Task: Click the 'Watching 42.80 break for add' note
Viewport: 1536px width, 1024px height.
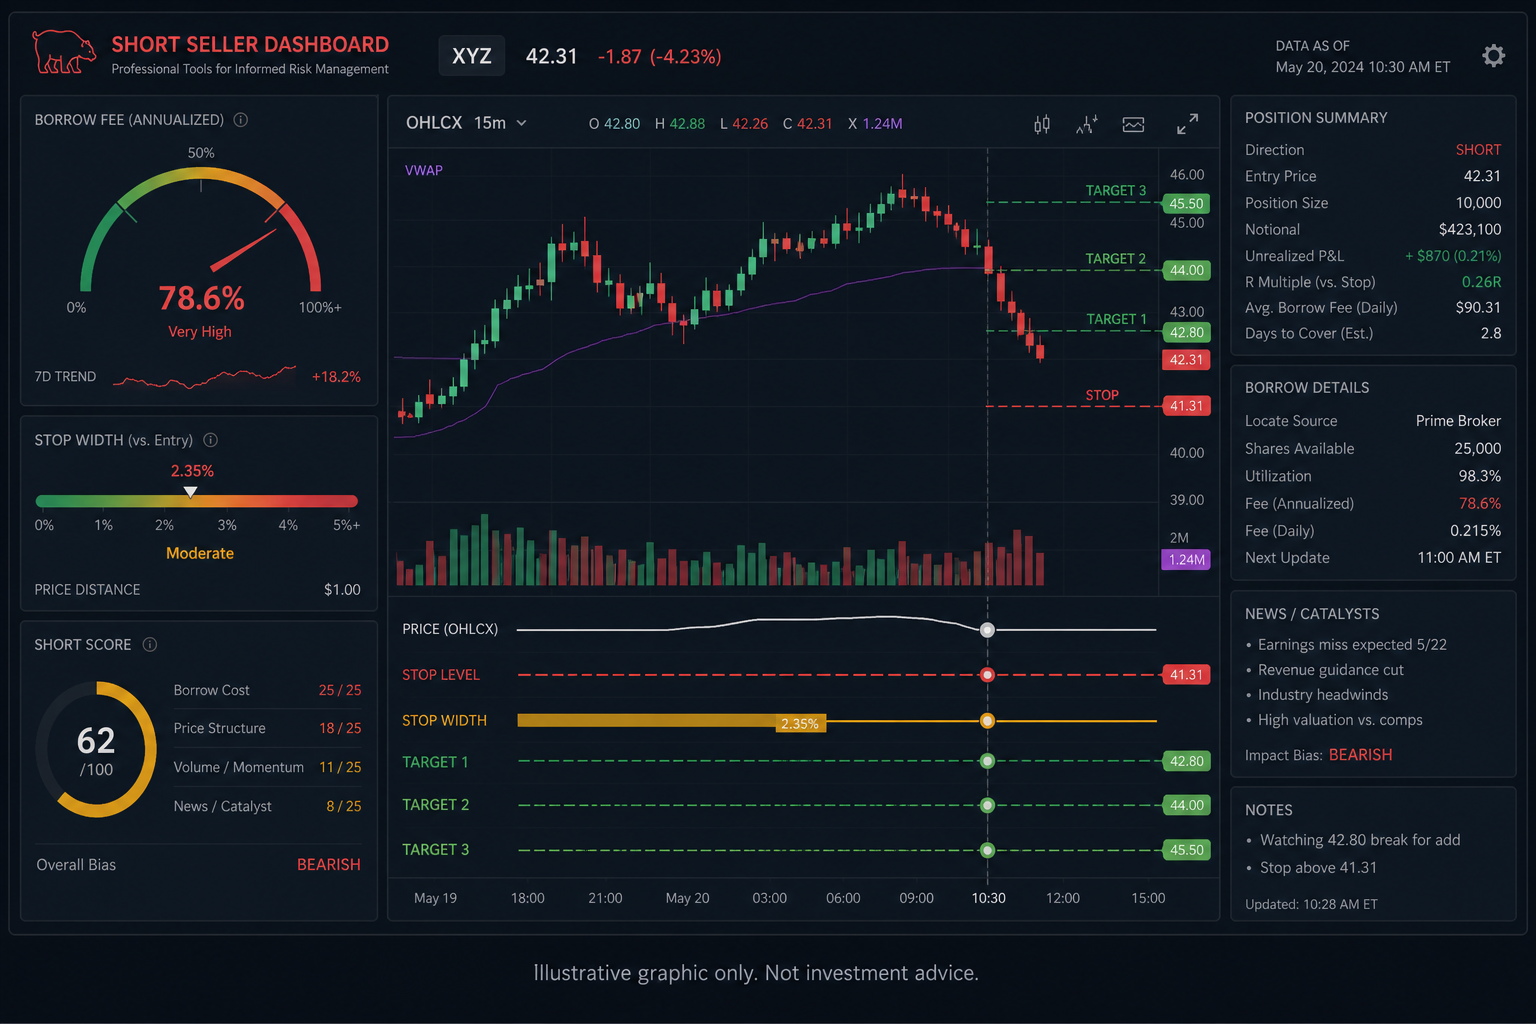Action: pos(1360,840)
